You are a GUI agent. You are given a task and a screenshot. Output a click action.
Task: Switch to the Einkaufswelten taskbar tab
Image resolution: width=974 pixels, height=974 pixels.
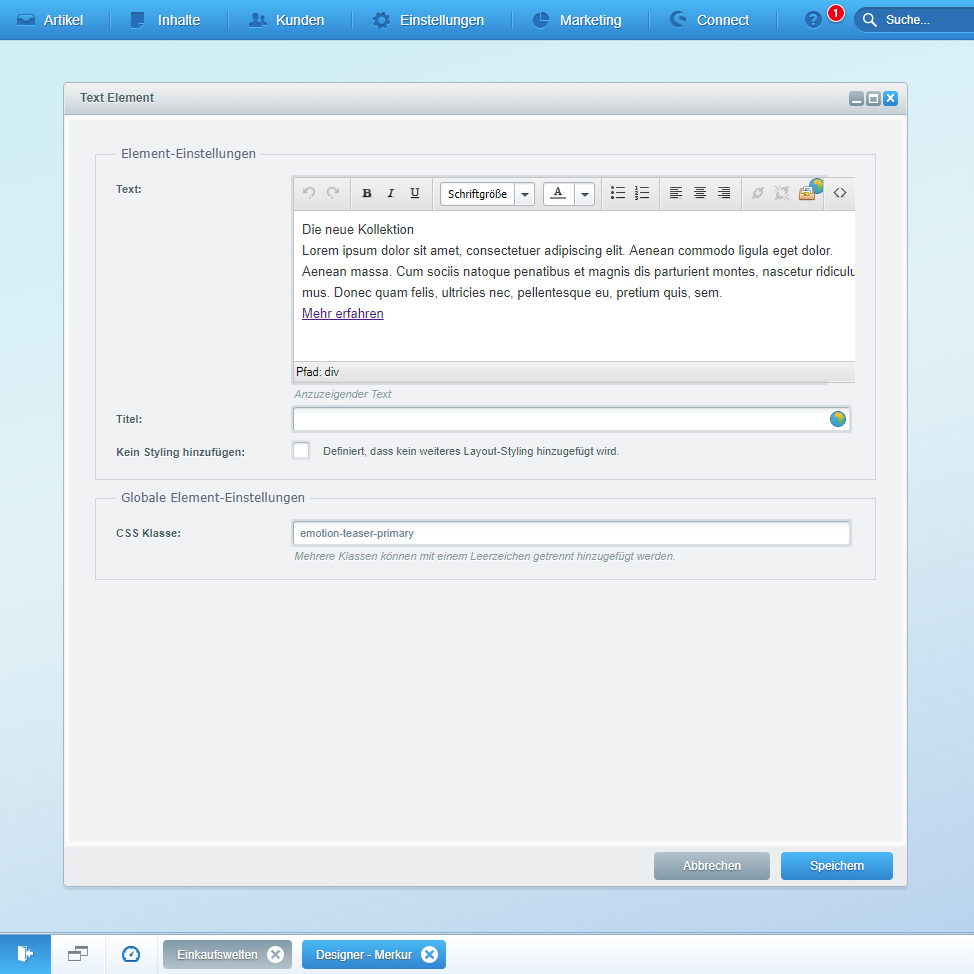[x=217, y=954]
